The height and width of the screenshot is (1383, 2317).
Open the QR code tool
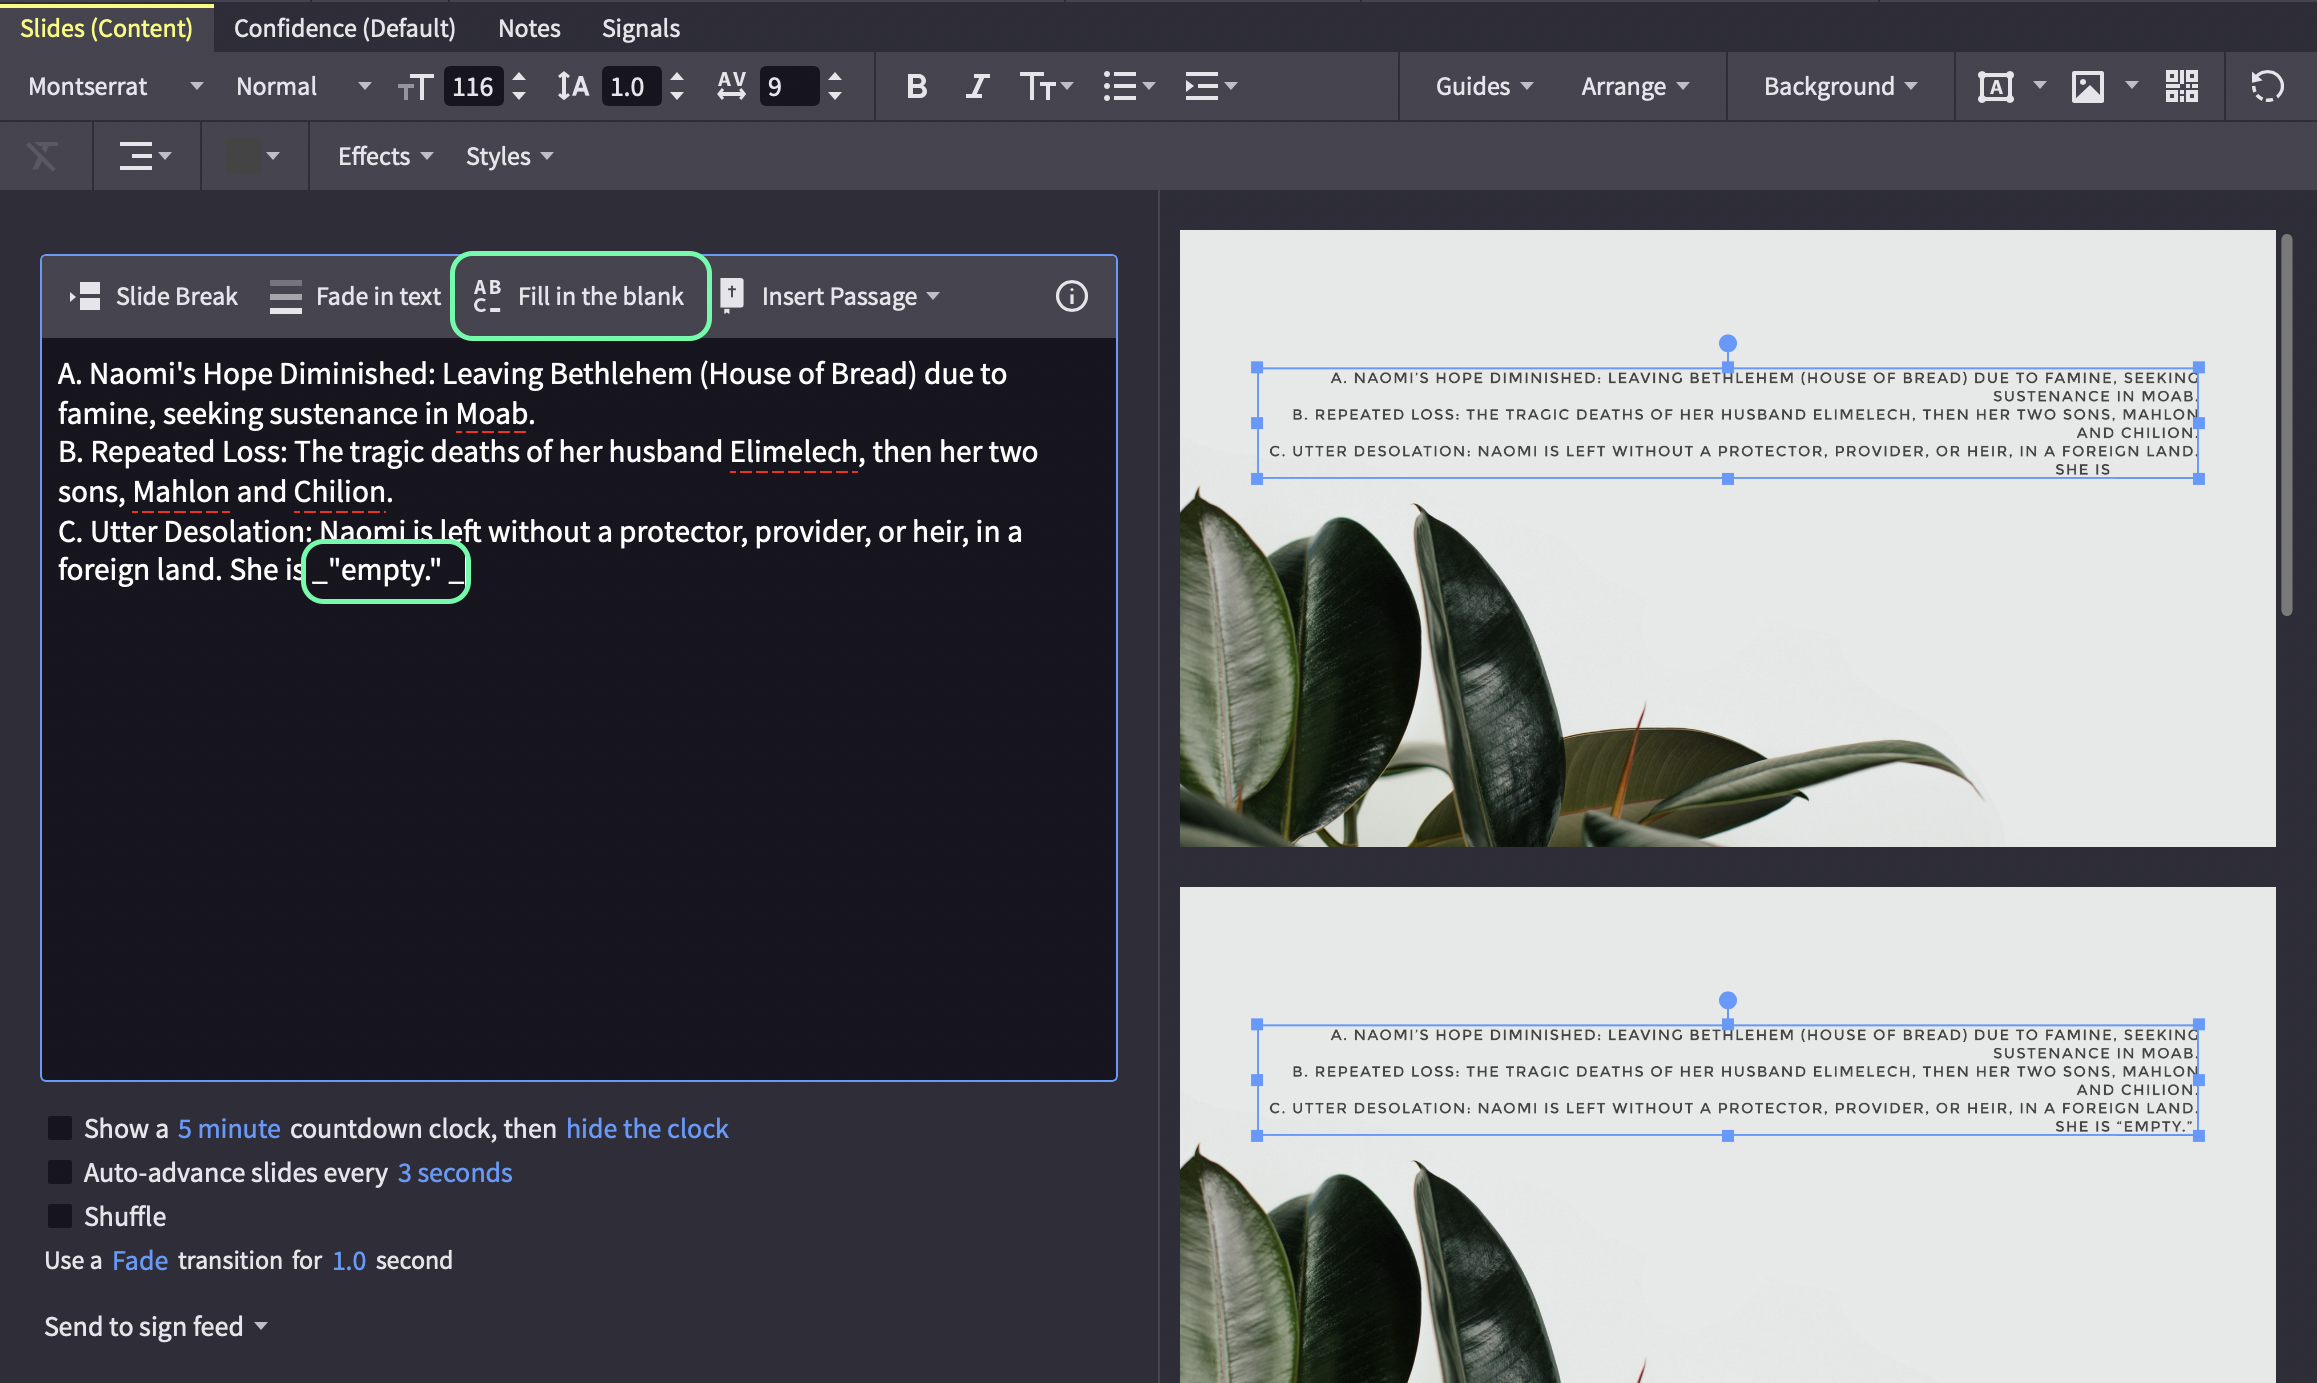click(2182, 87)
